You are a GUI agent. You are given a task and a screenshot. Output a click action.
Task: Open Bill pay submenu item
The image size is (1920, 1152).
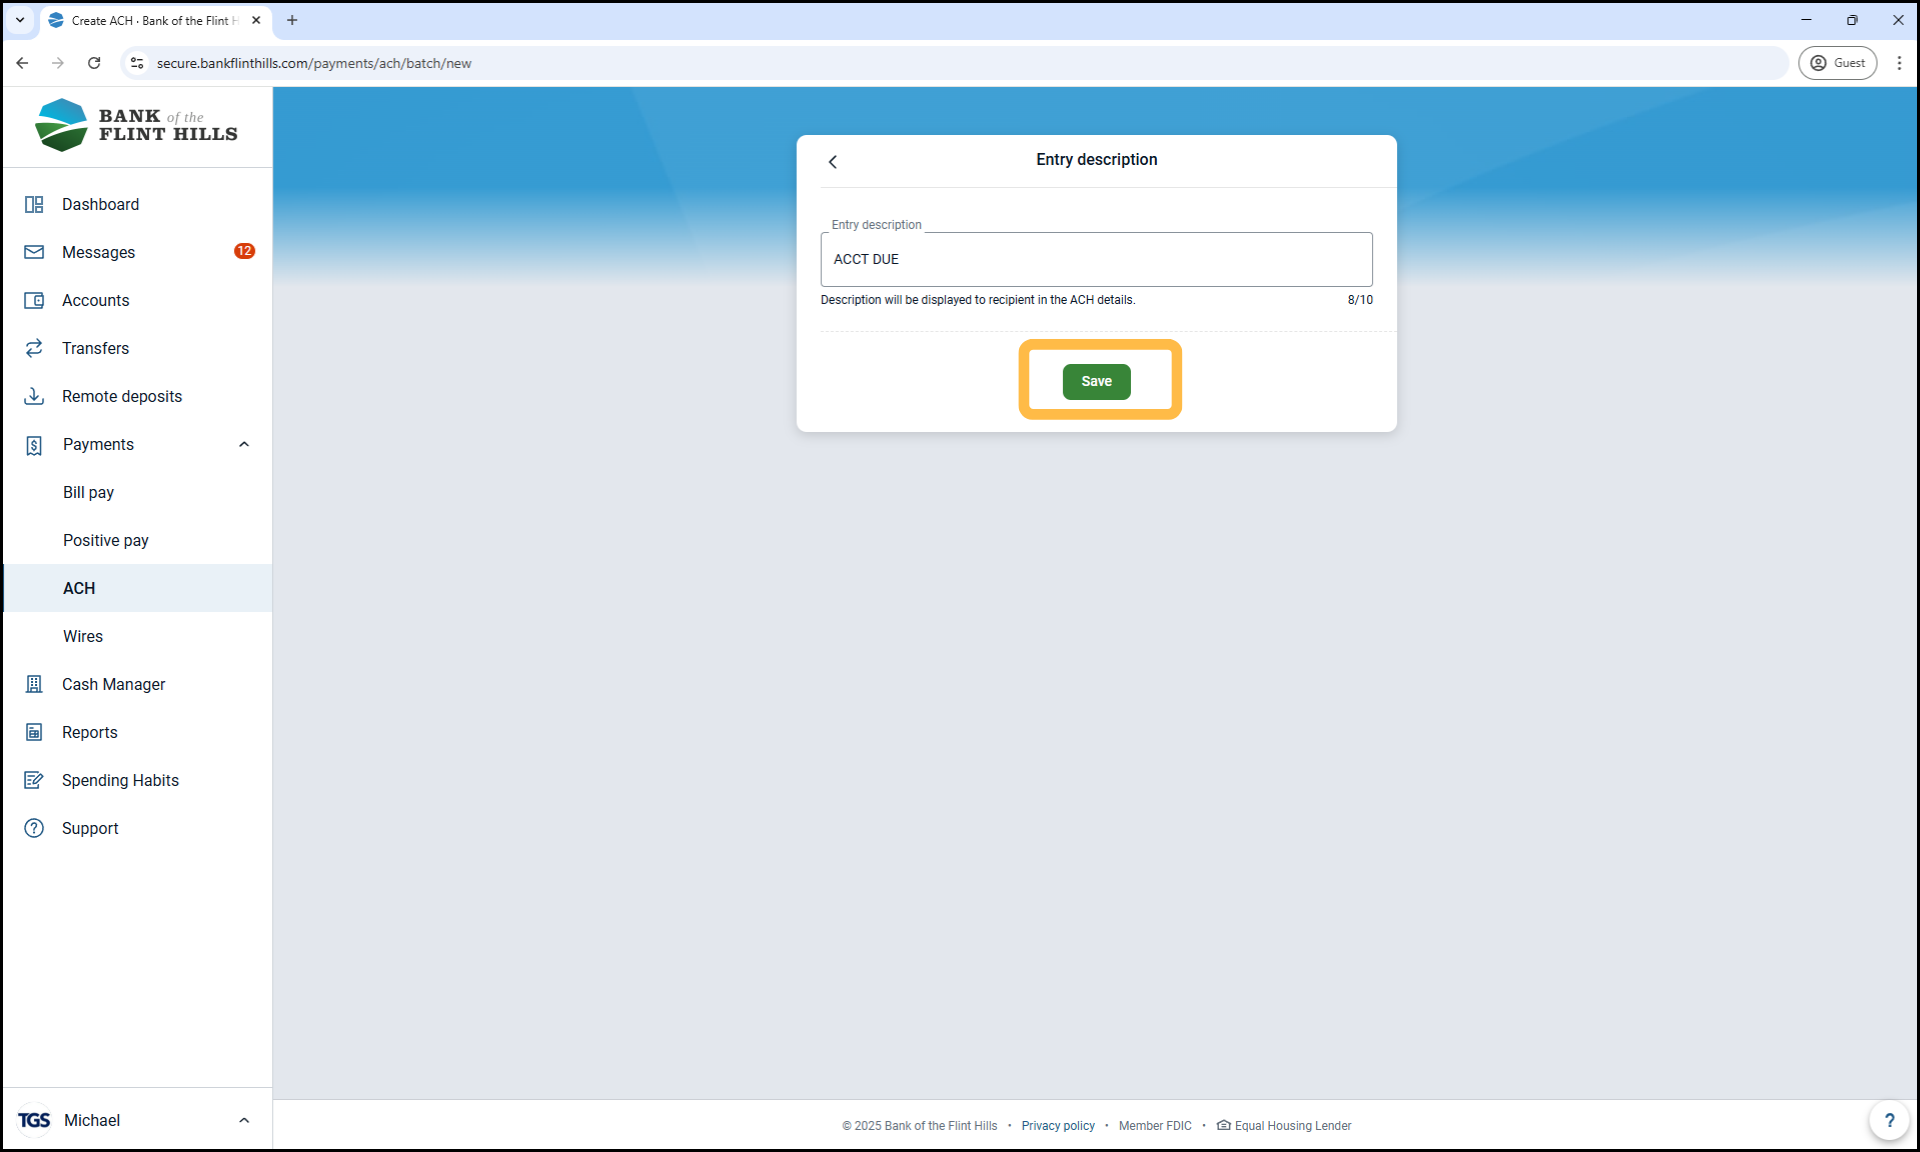point(88,492)
